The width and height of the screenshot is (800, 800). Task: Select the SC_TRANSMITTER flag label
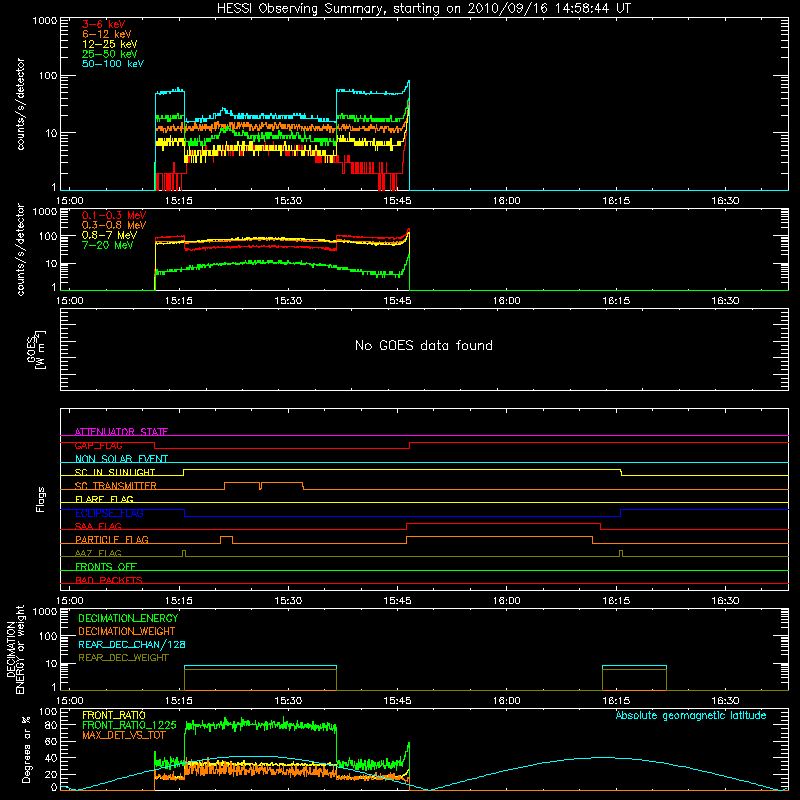point(115,485)
